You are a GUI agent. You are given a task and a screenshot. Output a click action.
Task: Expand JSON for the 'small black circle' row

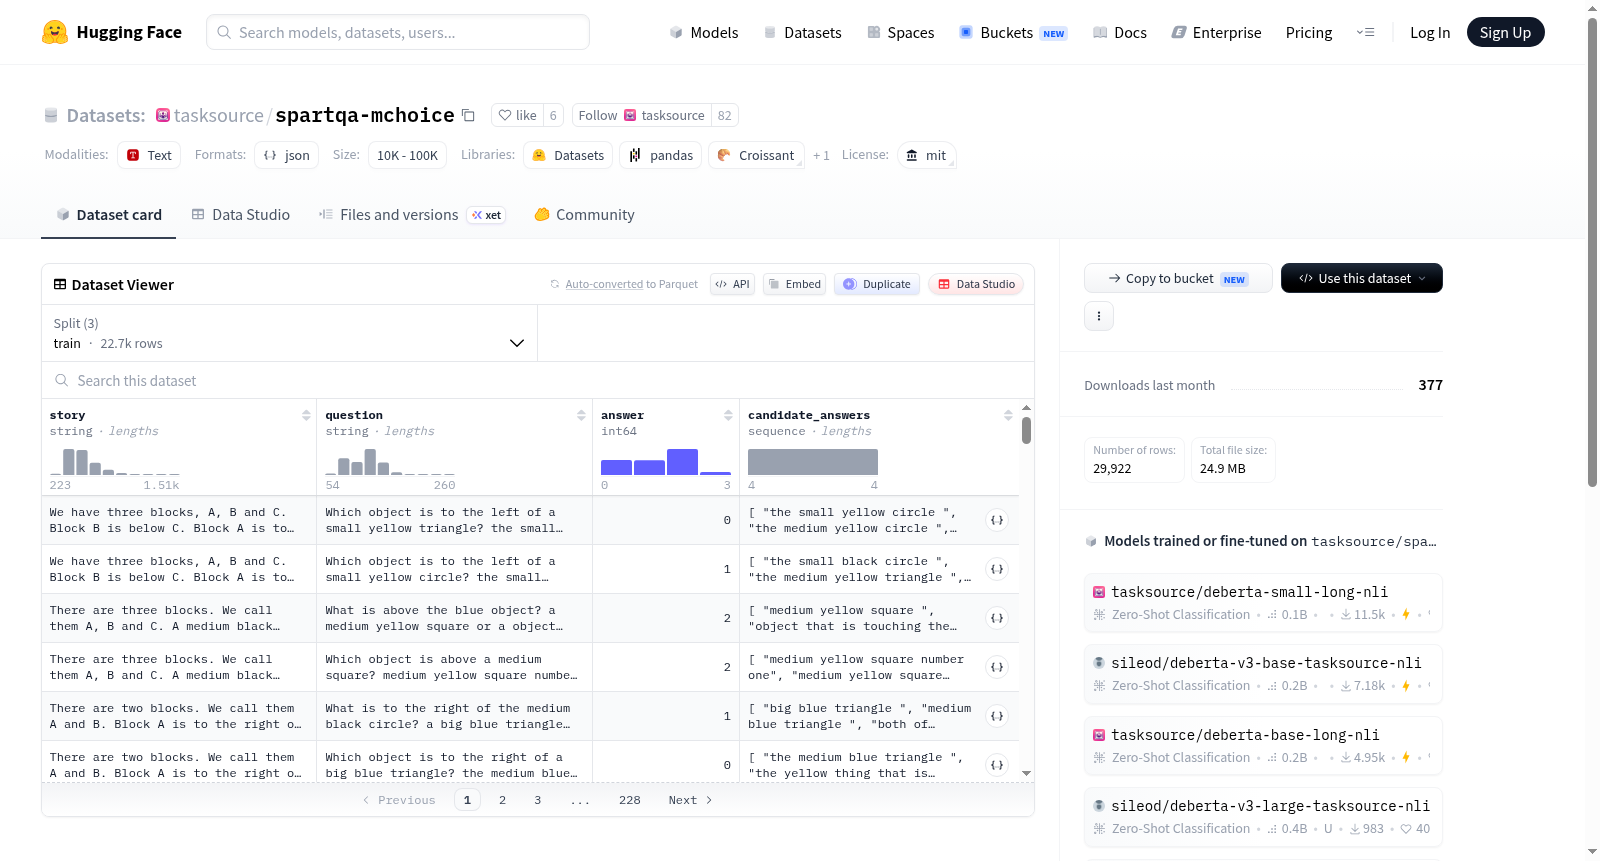997,569
